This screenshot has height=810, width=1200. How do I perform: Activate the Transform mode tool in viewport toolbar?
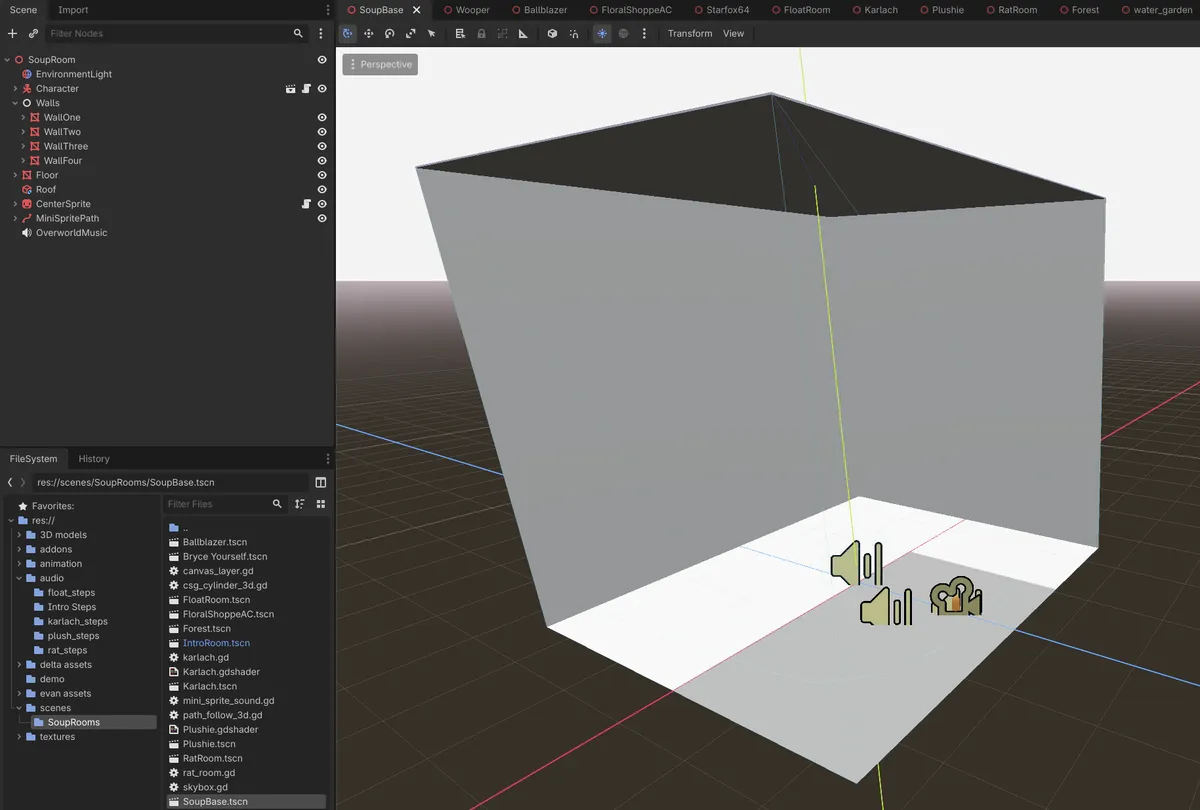tap(347, 33)
